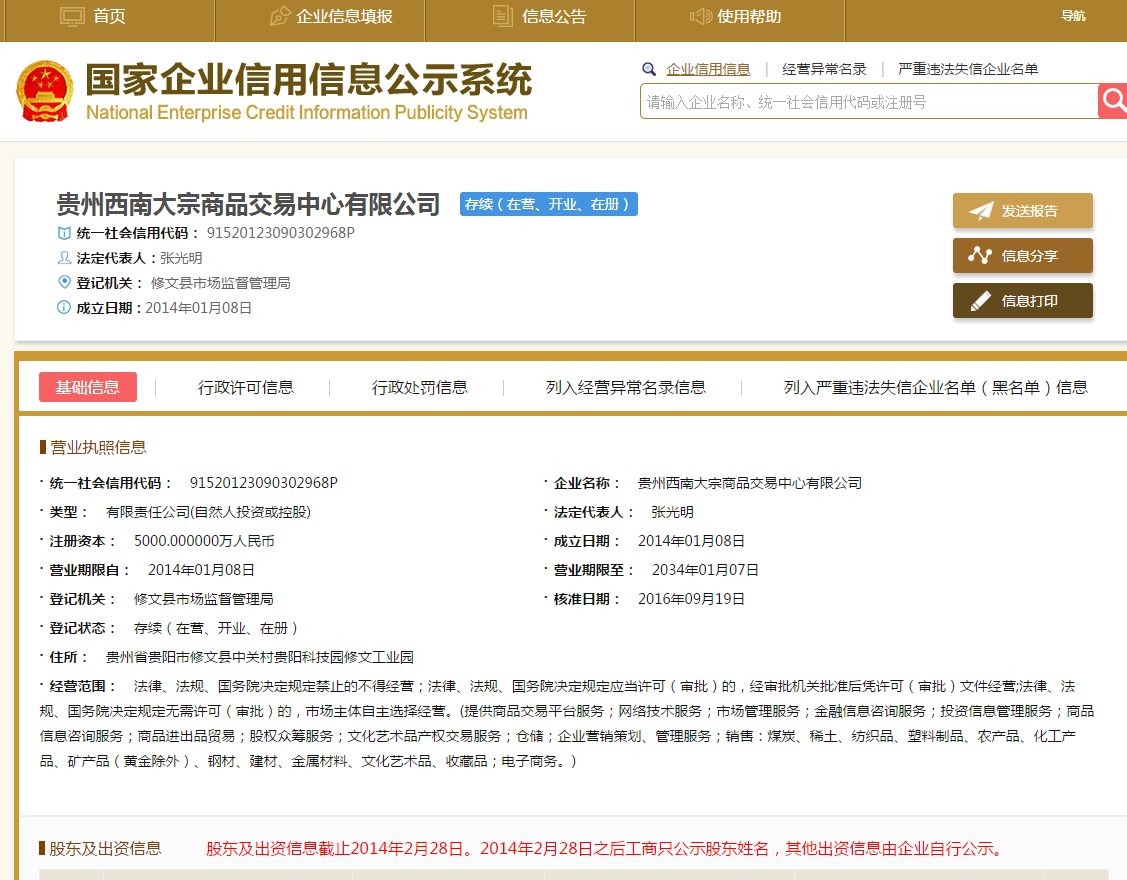Click the document icon beside 信息公告
Screen dimensions: 1127x880
(503, 16)
